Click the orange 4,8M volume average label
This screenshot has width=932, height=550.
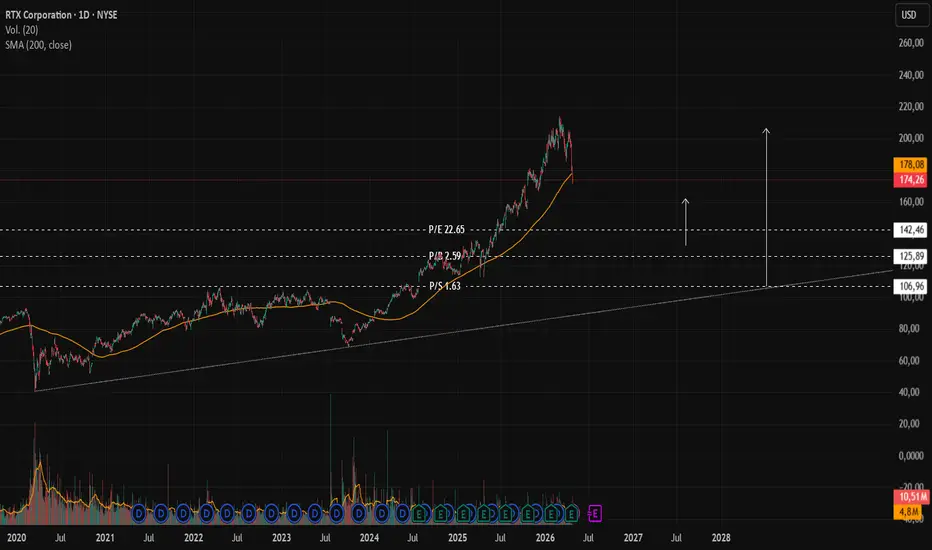click(908, 511)
